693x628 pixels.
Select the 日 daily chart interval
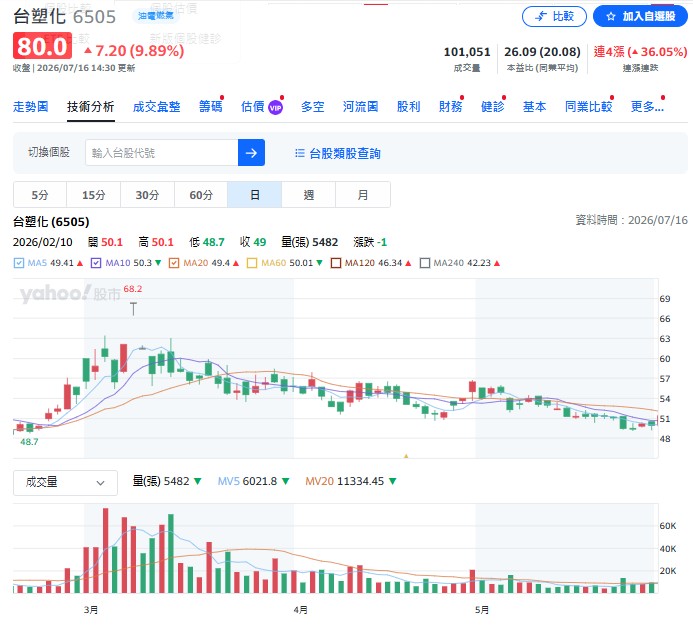coord(255,194)
